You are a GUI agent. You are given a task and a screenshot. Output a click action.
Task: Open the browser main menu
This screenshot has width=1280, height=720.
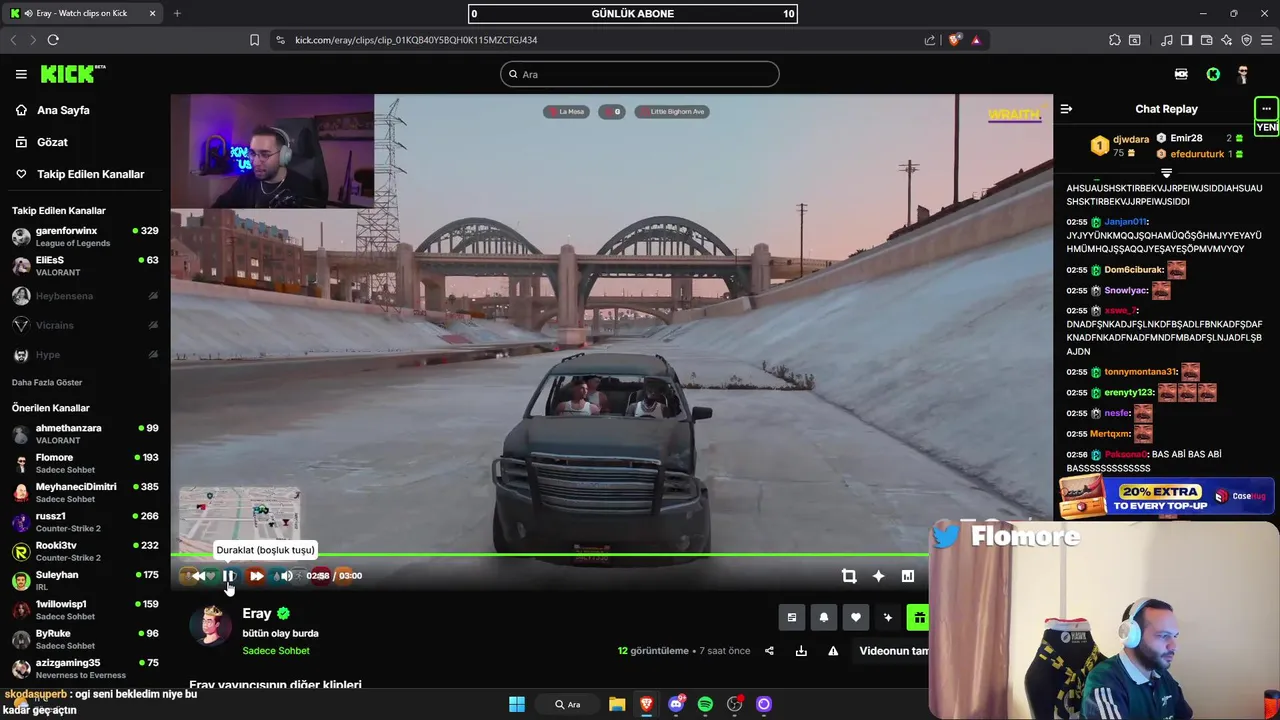pyautogui.click(x=1266, y=40)
